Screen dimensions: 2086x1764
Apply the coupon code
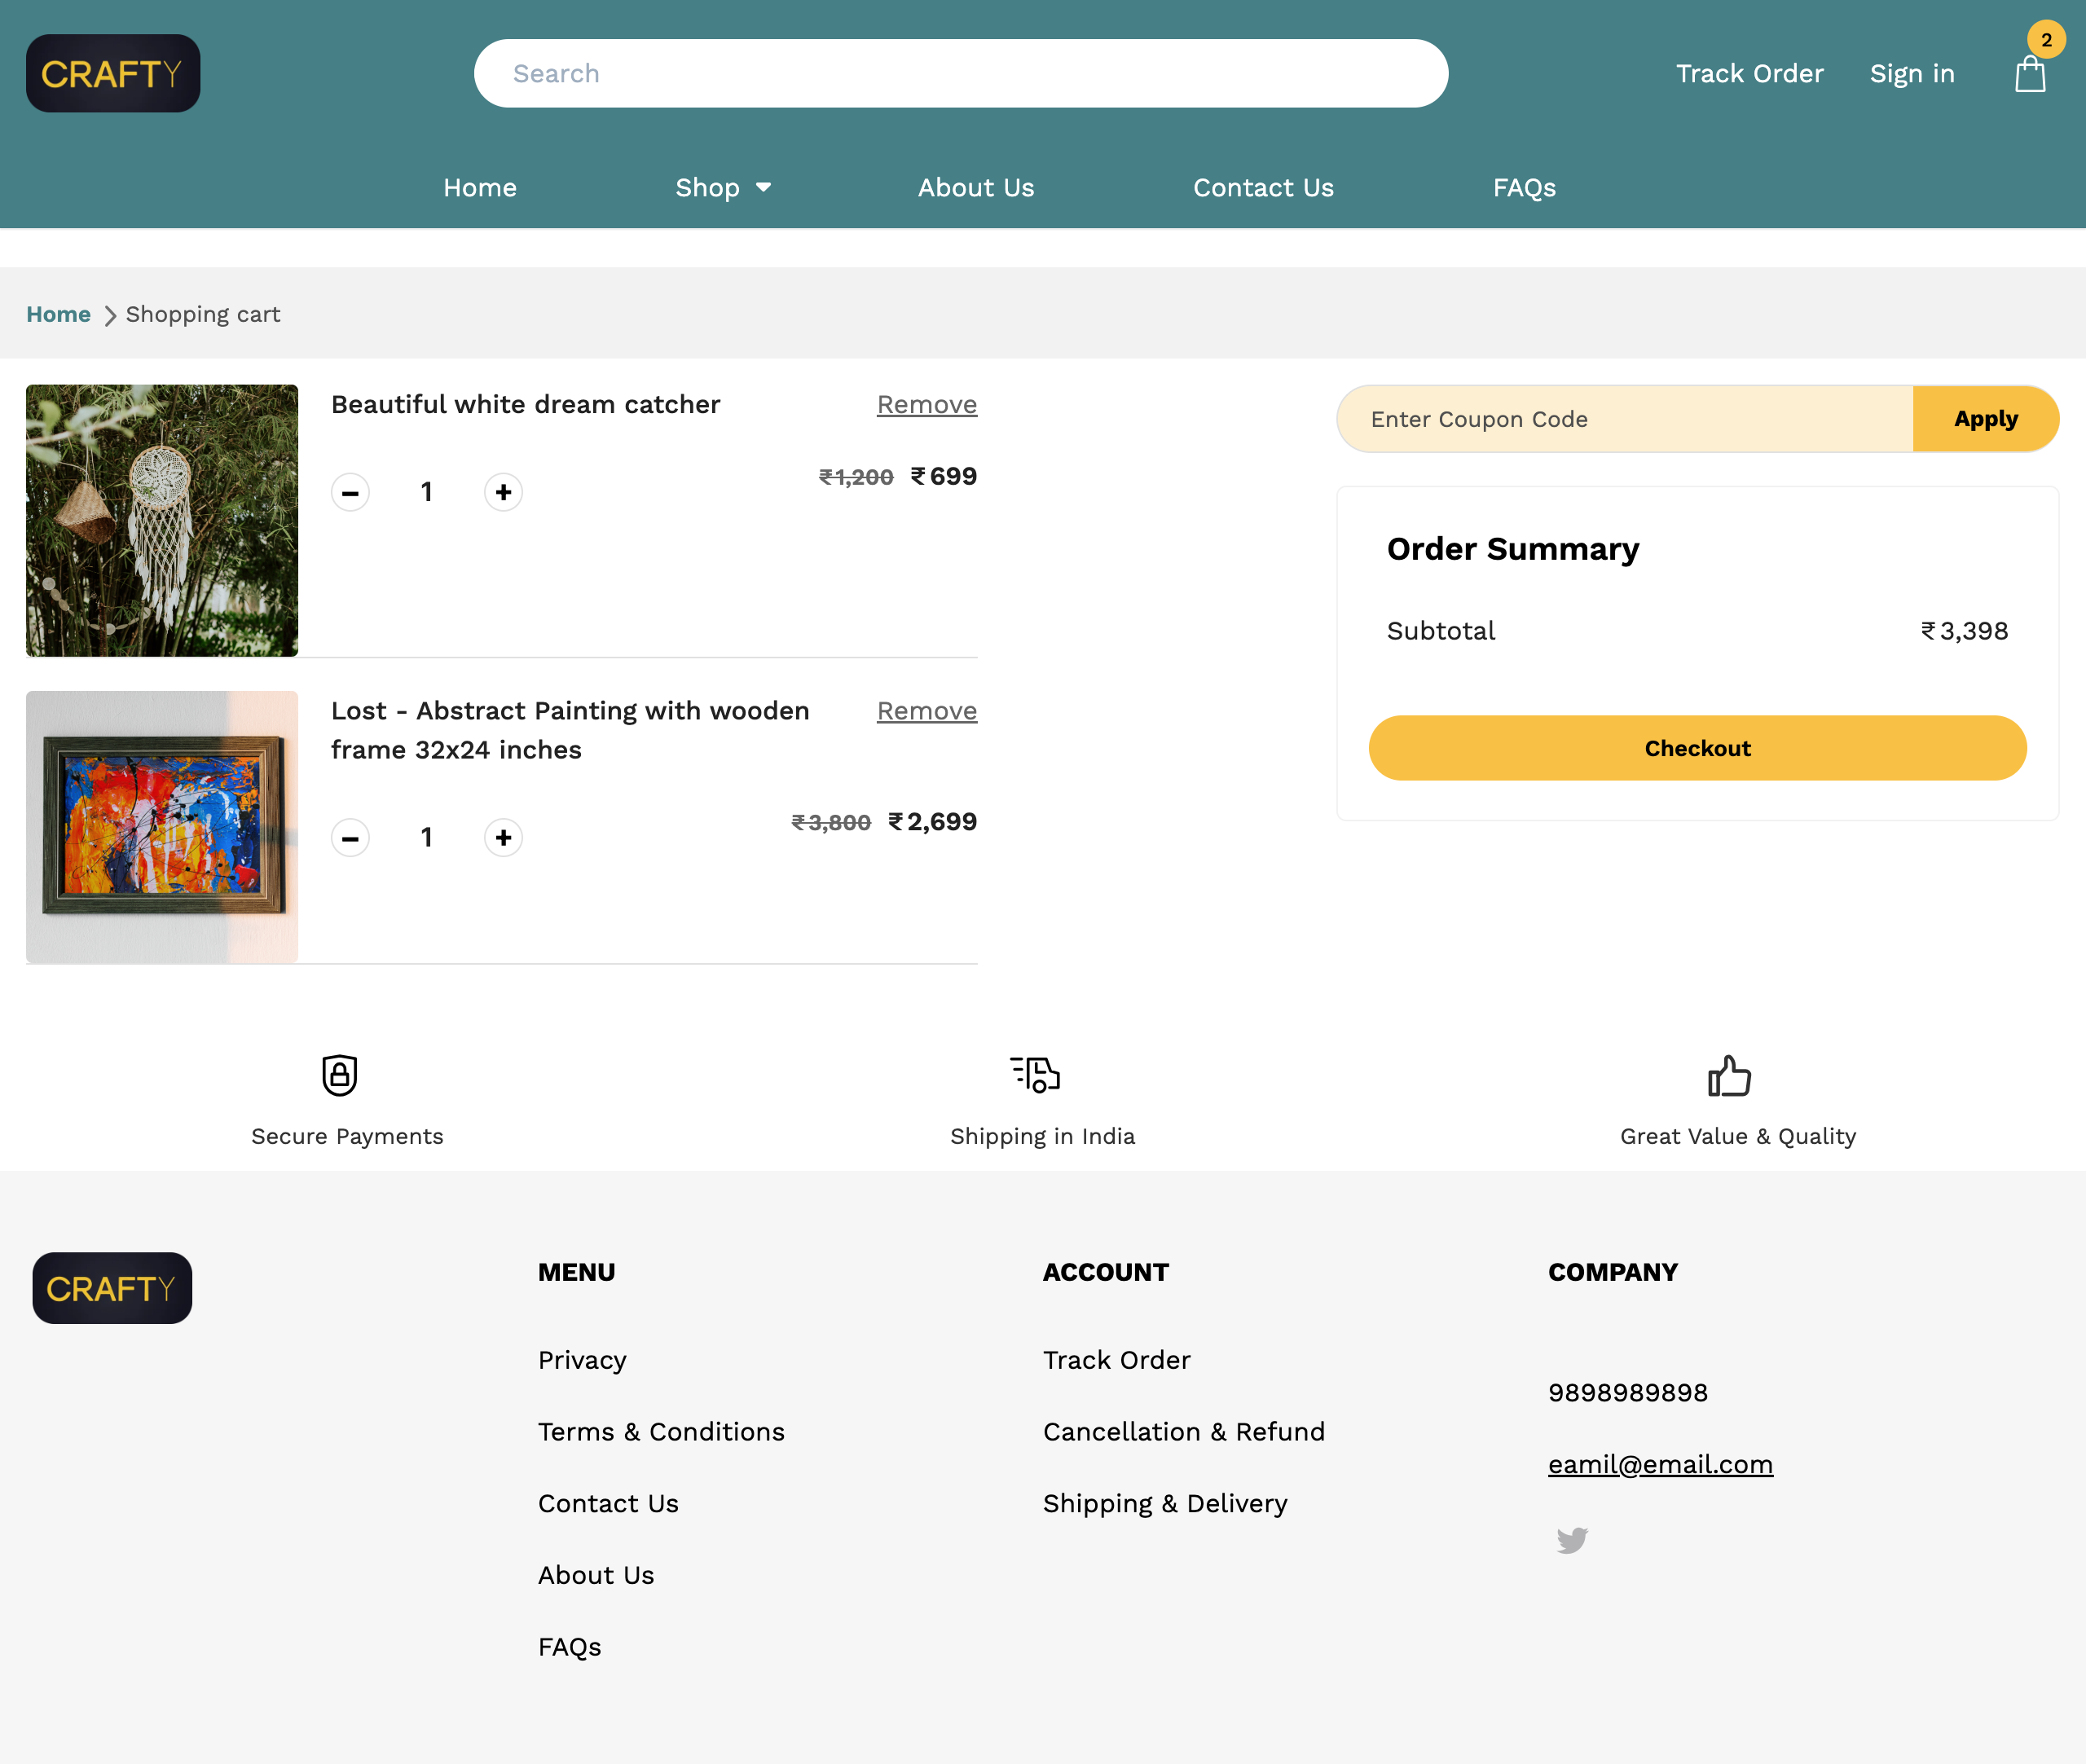[x=1985, y=419]
